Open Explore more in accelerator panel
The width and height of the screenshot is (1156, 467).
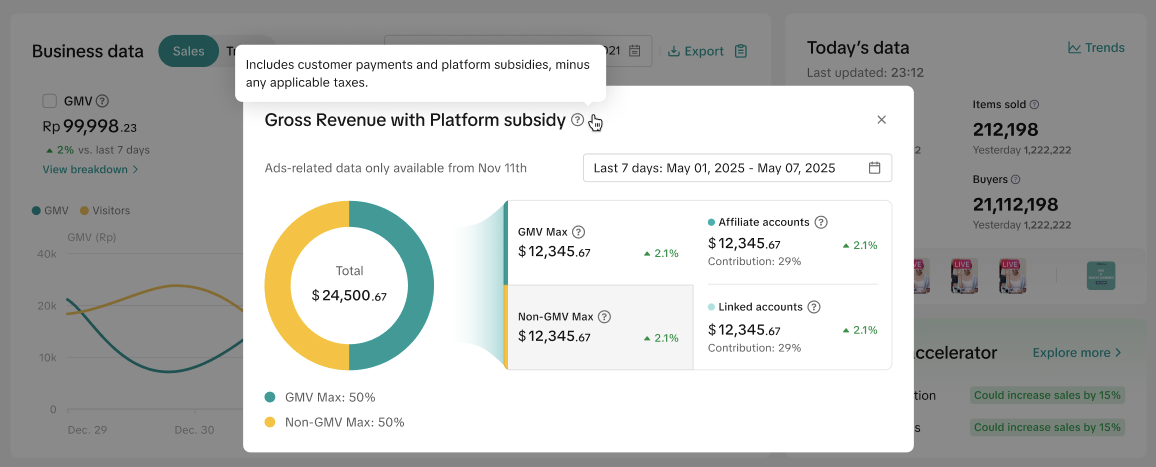pos(1076,353)
